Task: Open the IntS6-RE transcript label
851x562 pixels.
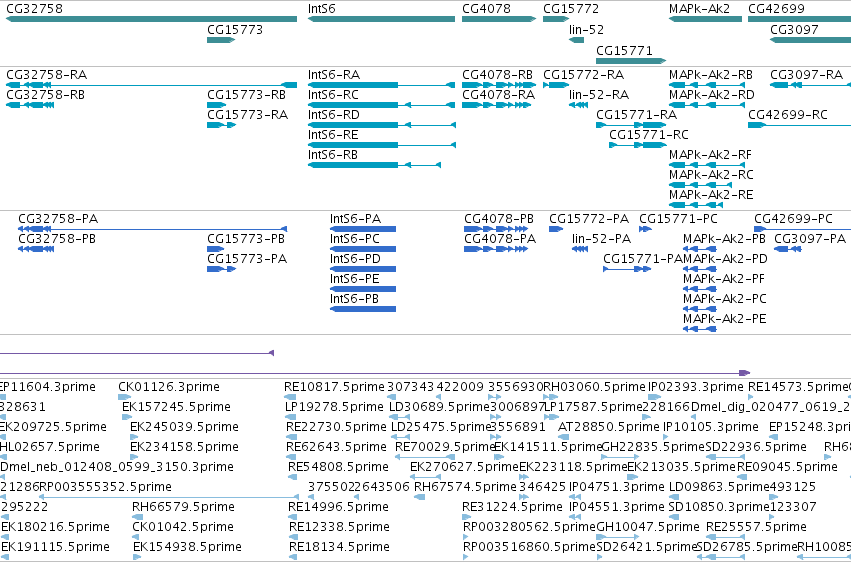Action: point(333,135)
